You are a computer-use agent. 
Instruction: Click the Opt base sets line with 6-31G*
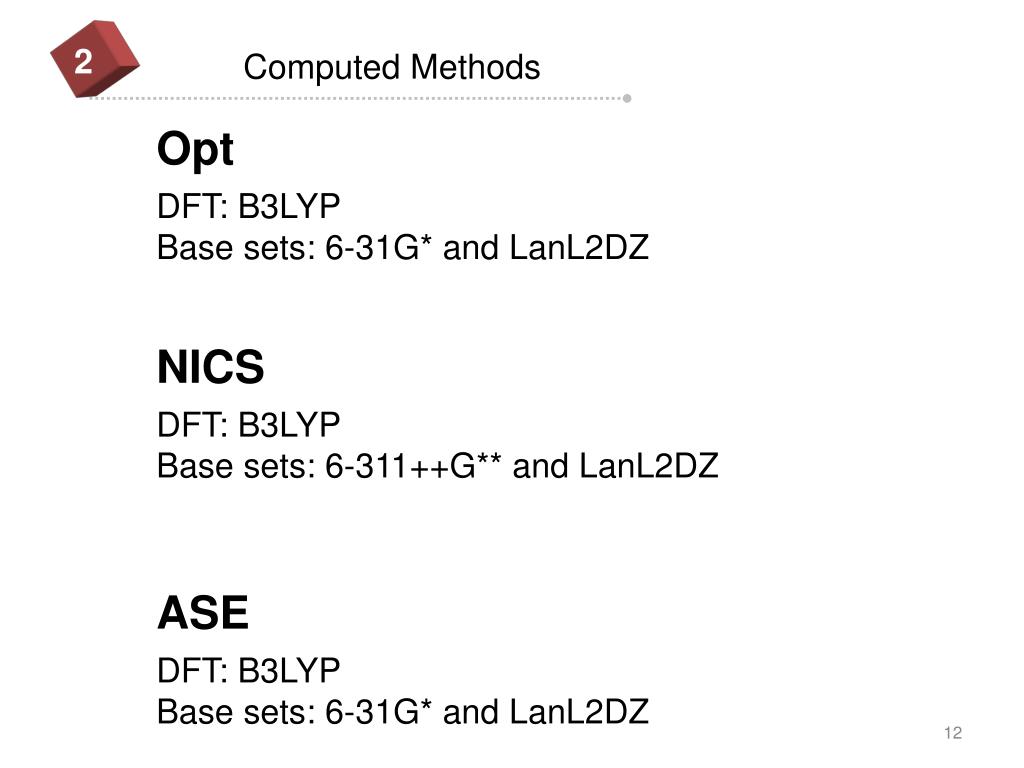coord(403,248)
